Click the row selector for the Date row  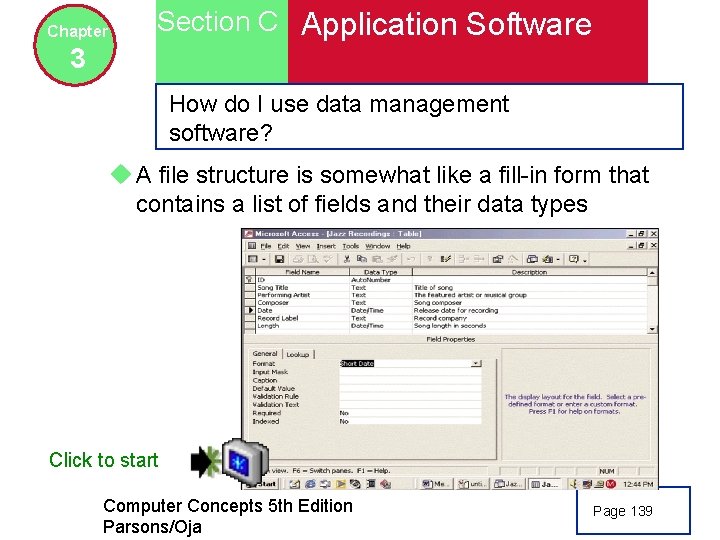point(250,310)
